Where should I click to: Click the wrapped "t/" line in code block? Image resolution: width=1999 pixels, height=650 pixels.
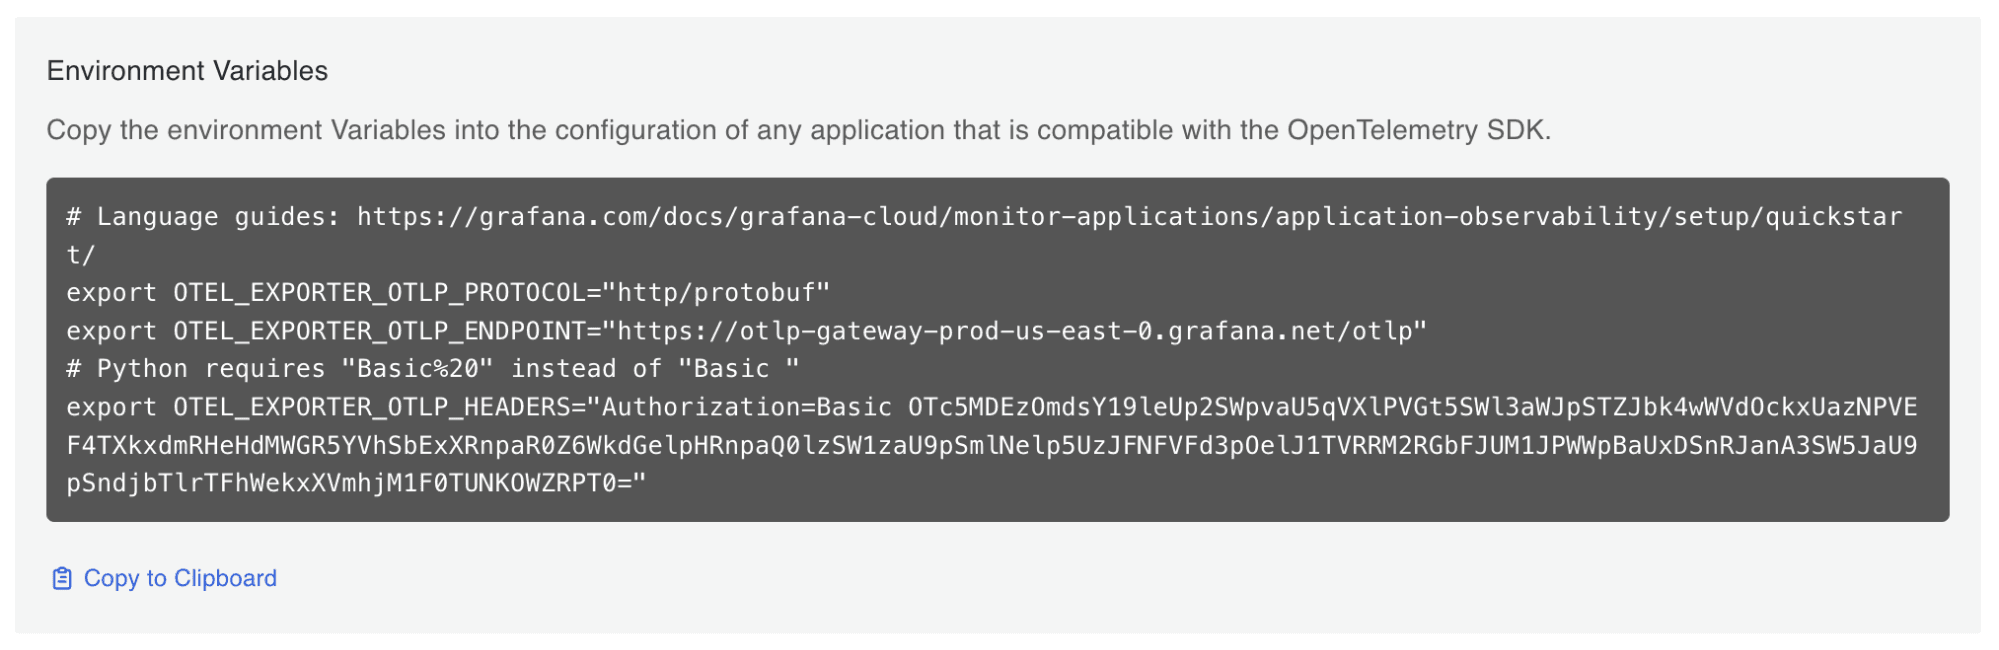coord(80,255)
